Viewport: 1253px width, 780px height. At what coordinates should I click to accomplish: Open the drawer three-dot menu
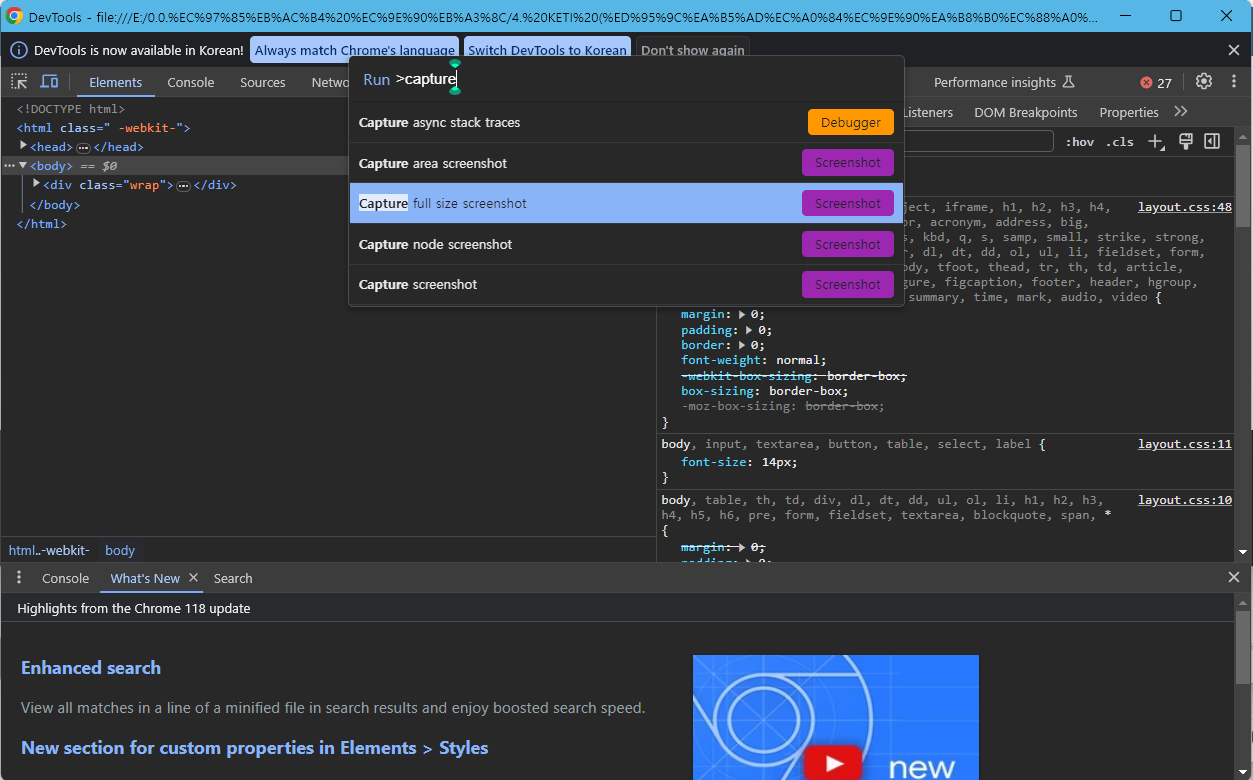click(x=18, y=578)
